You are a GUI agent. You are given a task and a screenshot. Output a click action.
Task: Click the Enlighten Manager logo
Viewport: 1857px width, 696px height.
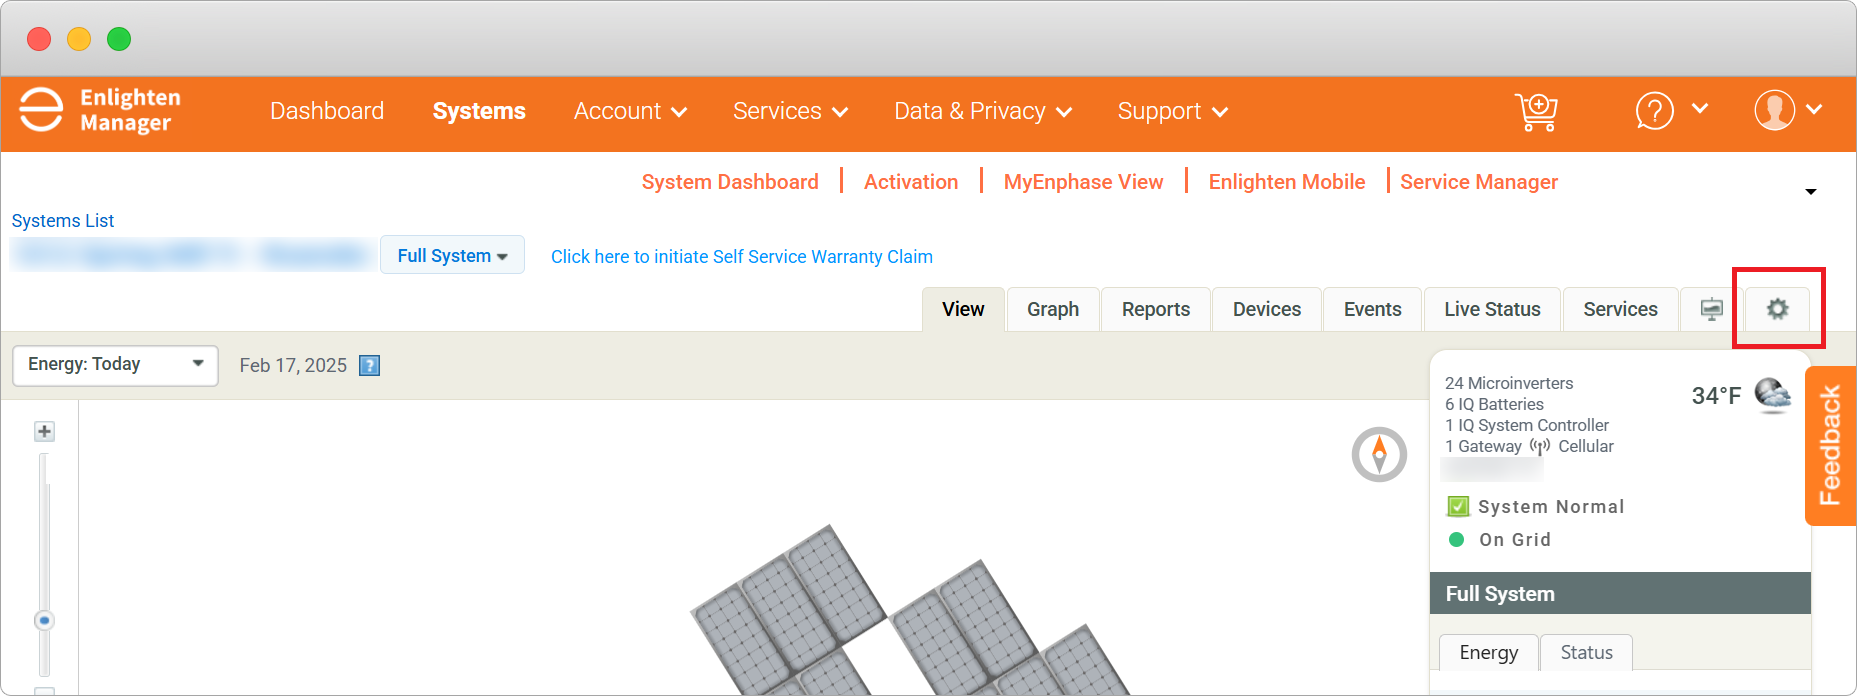[x=101, y=110]
